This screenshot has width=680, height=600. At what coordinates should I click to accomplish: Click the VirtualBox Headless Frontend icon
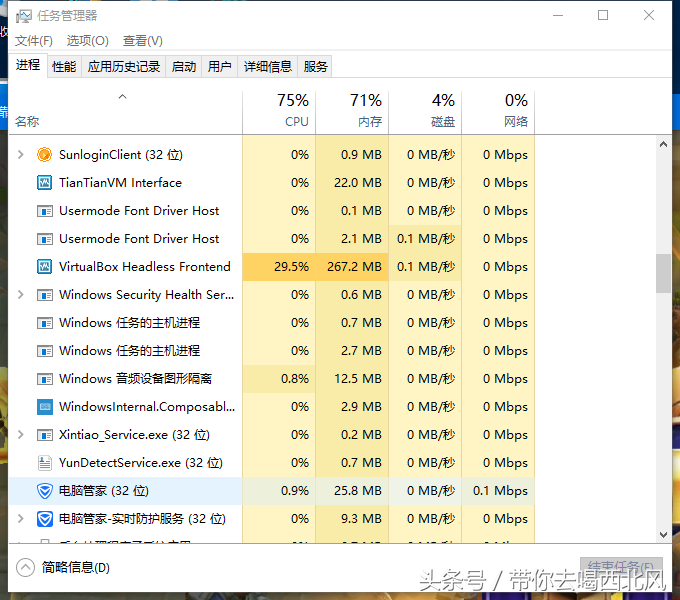tap(44, 267)
